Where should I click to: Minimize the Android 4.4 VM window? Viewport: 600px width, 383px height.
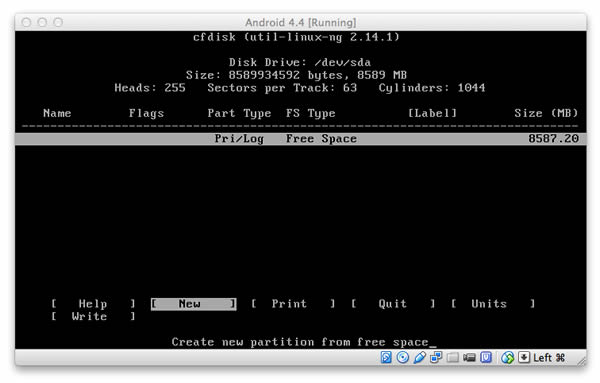click(x=42, y=23)
